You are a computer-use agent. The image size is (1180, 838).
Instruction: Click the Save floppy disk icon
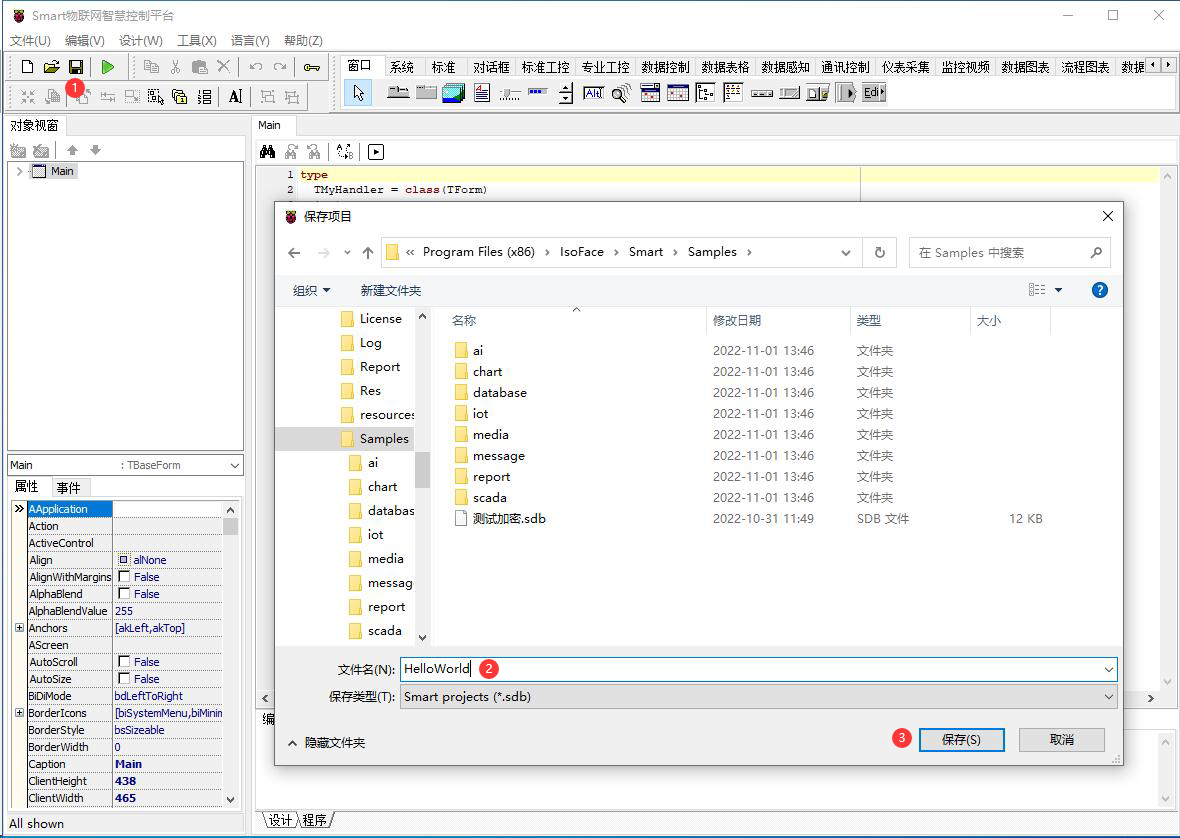[76, 67]
